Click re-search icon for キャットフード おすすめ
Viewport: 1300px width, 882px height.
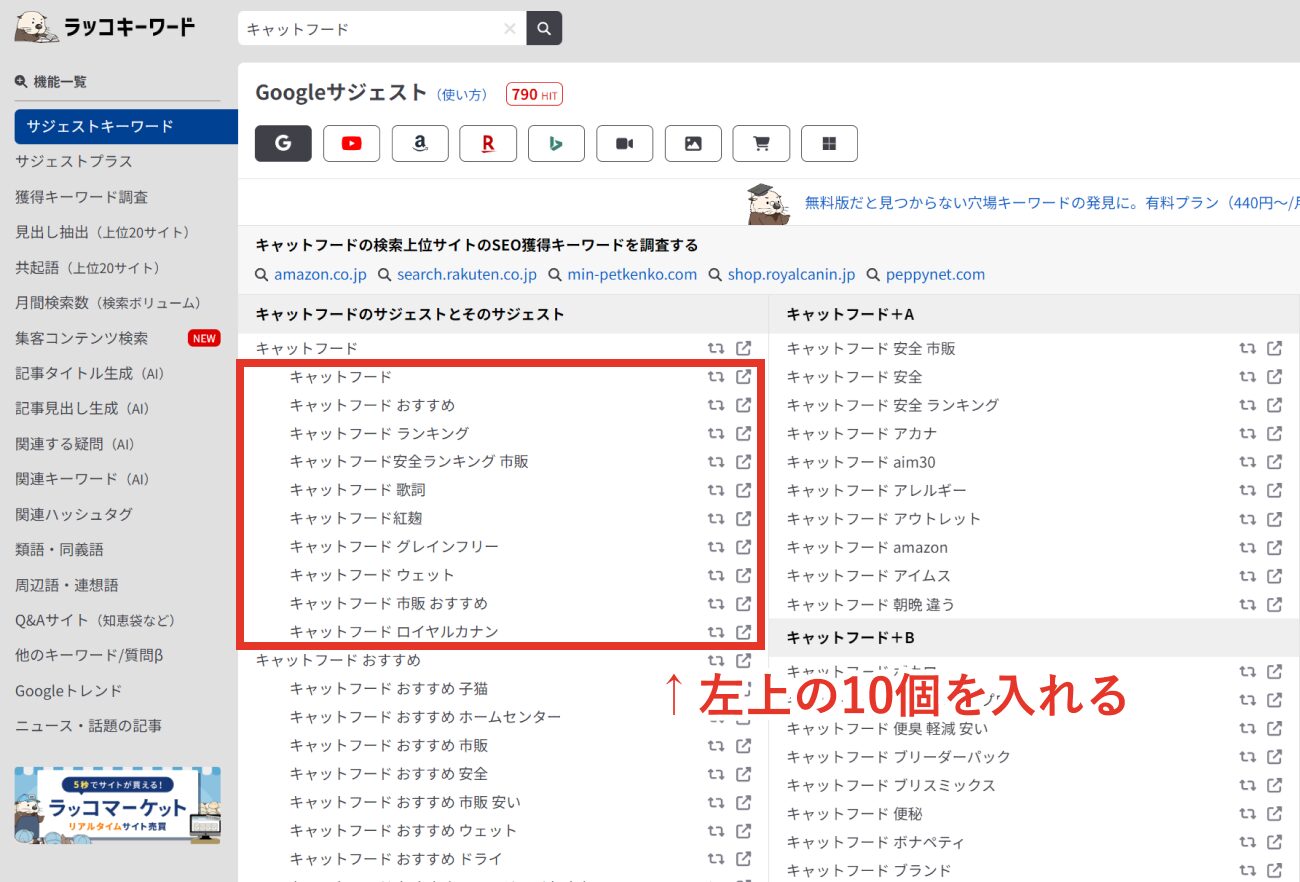[716, 405]
